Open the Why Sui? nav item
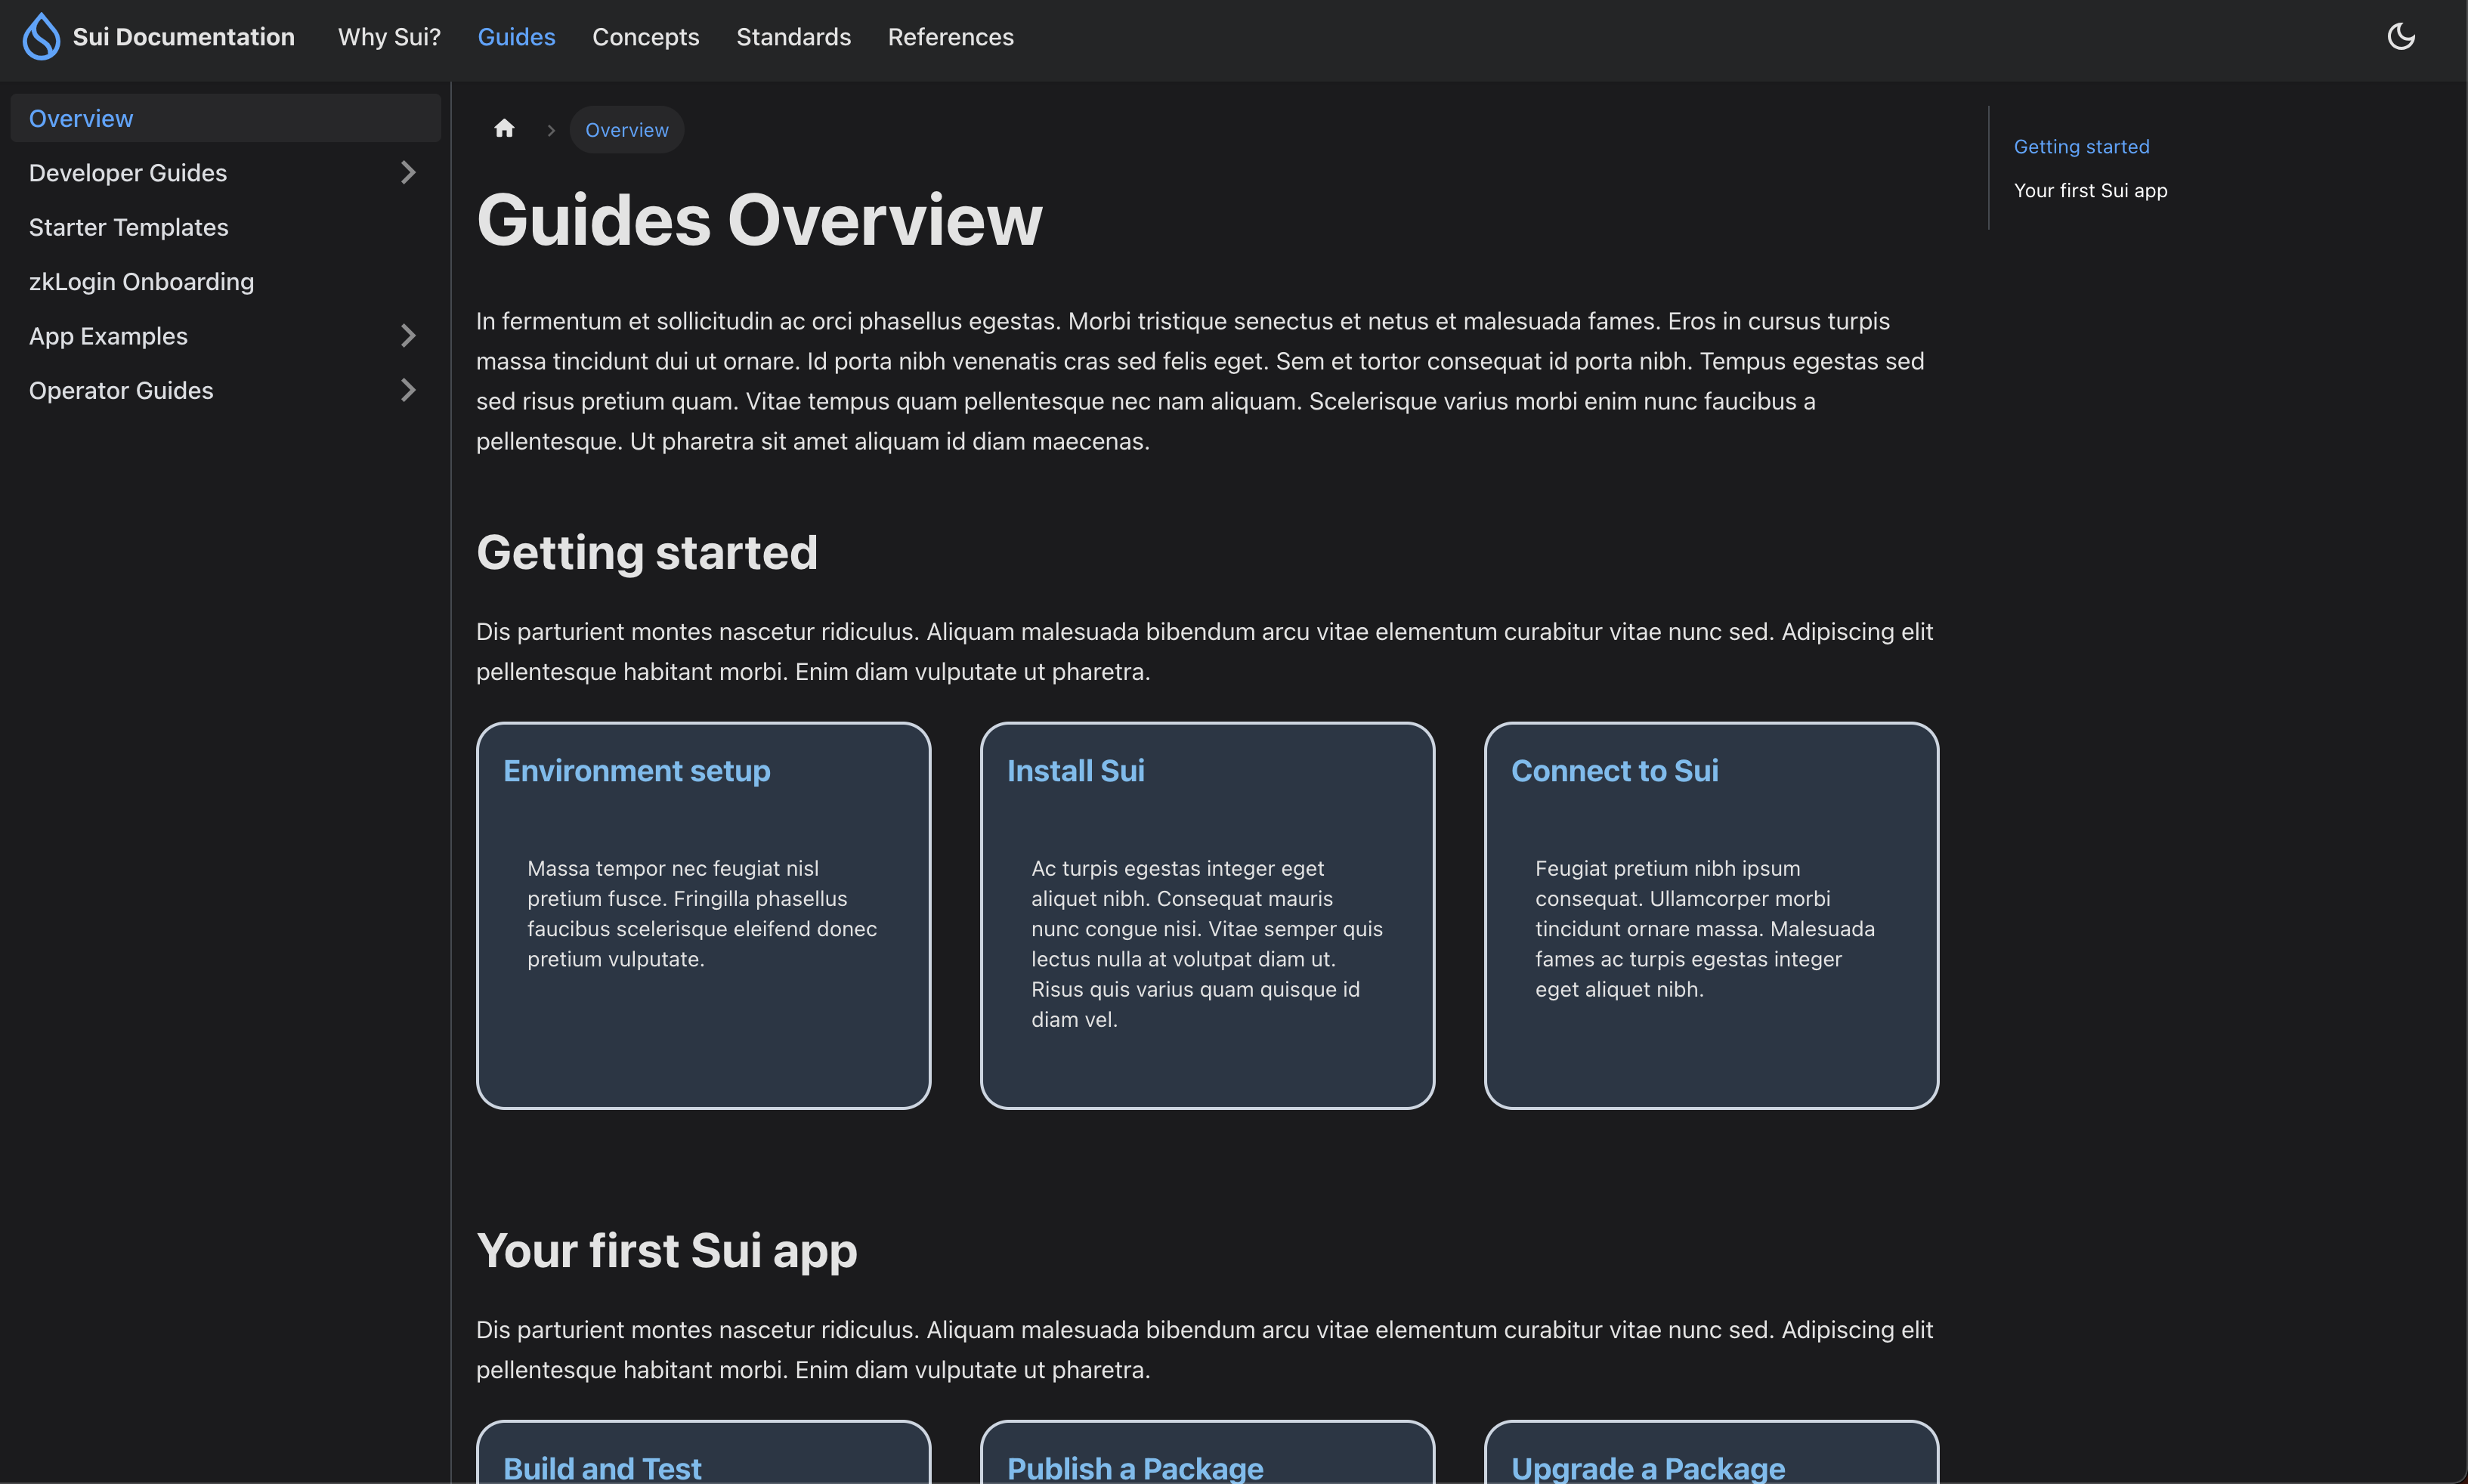The width and height of the screenshot is (2468, 1484). click(389, 37)
